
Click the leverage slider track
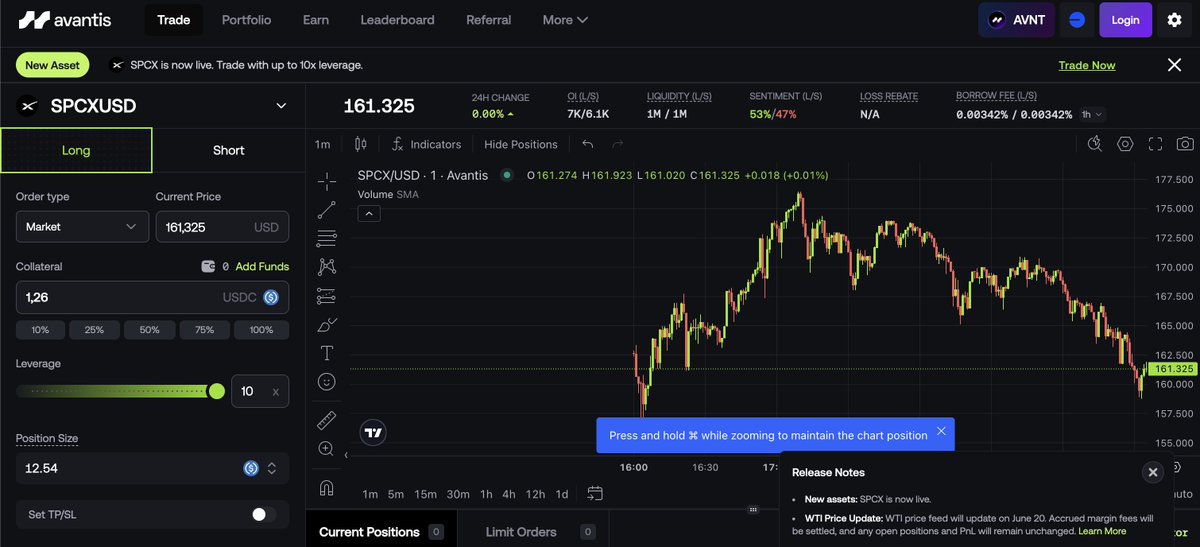[x=116, y=391]
